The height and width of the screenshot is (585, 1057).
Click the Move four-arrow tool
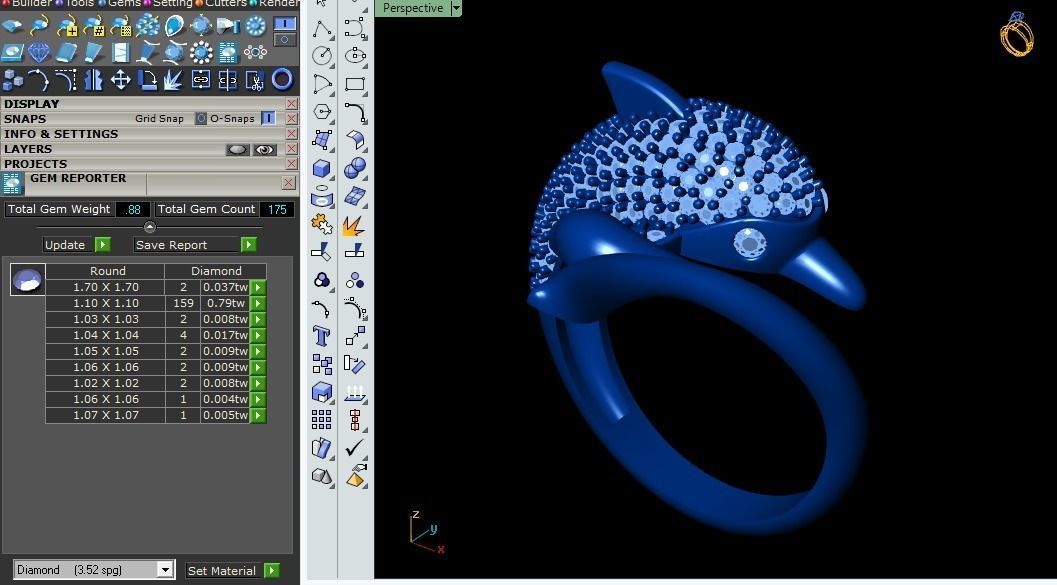point(121,80)
